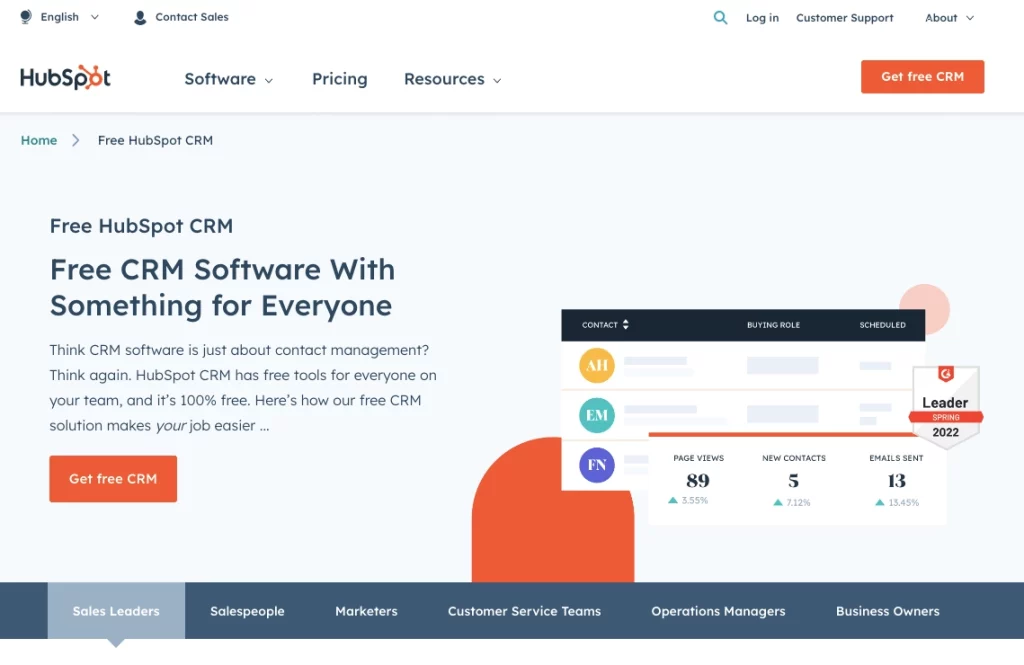Open the Pricing page

[x=340, y=79]
